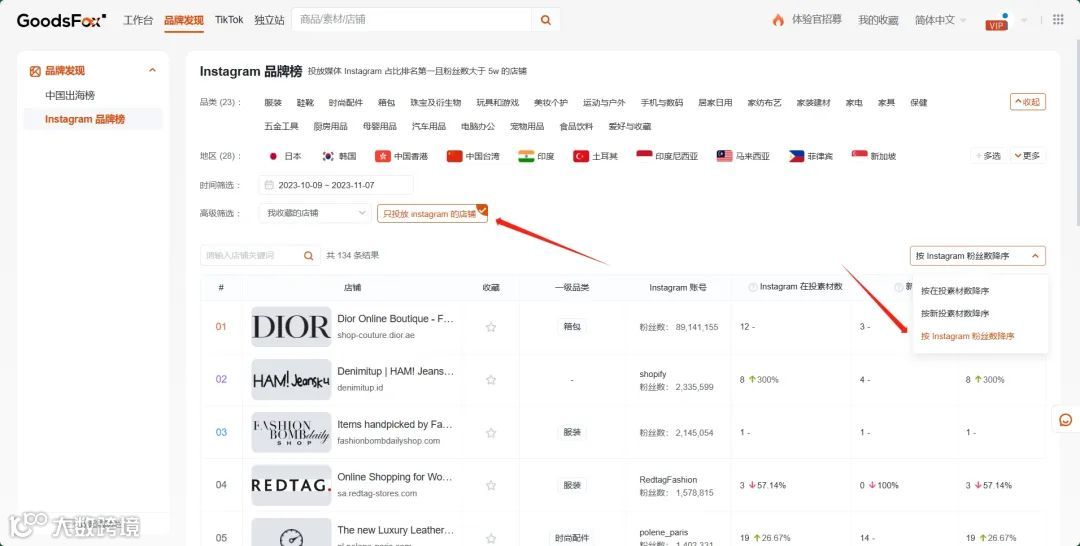1080x546 pixels.
Task: Filter by 手机与数码 category
Action: 661,103
